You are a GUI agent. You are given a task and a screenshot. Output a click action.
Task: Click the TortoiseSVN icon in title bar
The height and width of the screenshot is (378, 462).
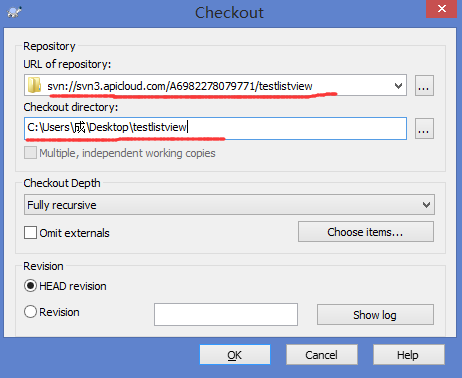pos(15,12)
